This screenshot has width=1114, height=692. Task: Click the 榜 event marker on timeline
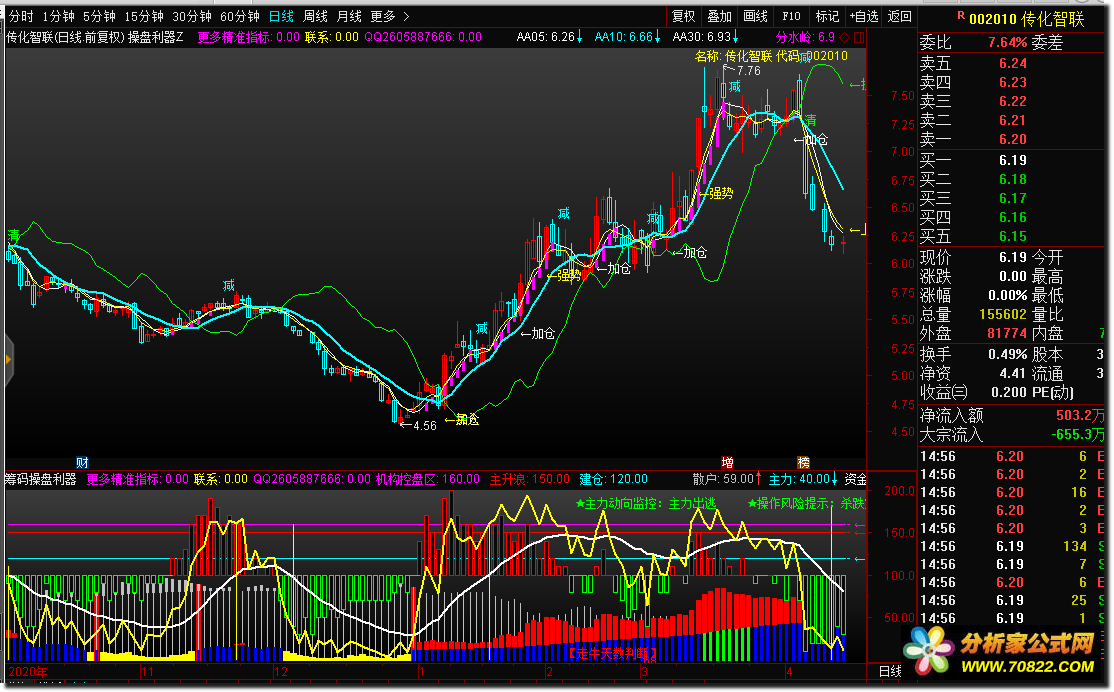[x=804, y=463]
